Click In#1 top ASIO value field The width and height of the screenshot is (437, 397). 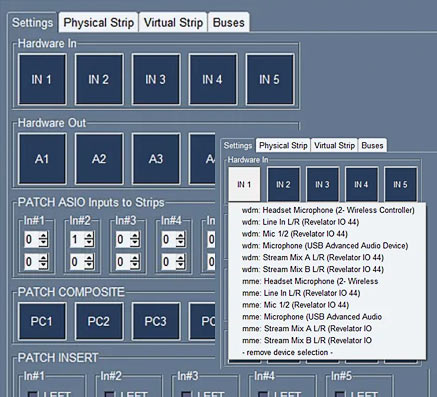click(x=32, y=239)
